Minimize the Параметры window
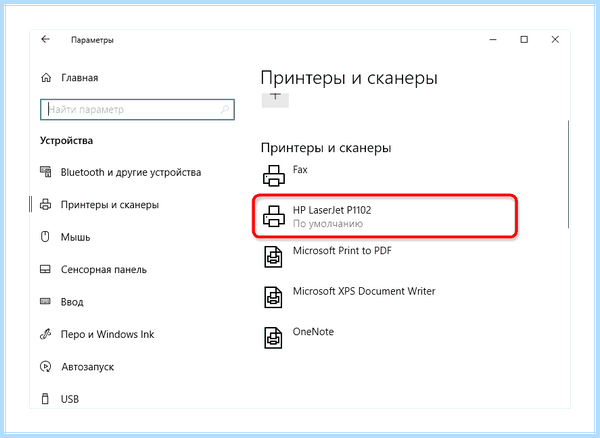Screen dimensions: 600x438 (x=493, y=39)
